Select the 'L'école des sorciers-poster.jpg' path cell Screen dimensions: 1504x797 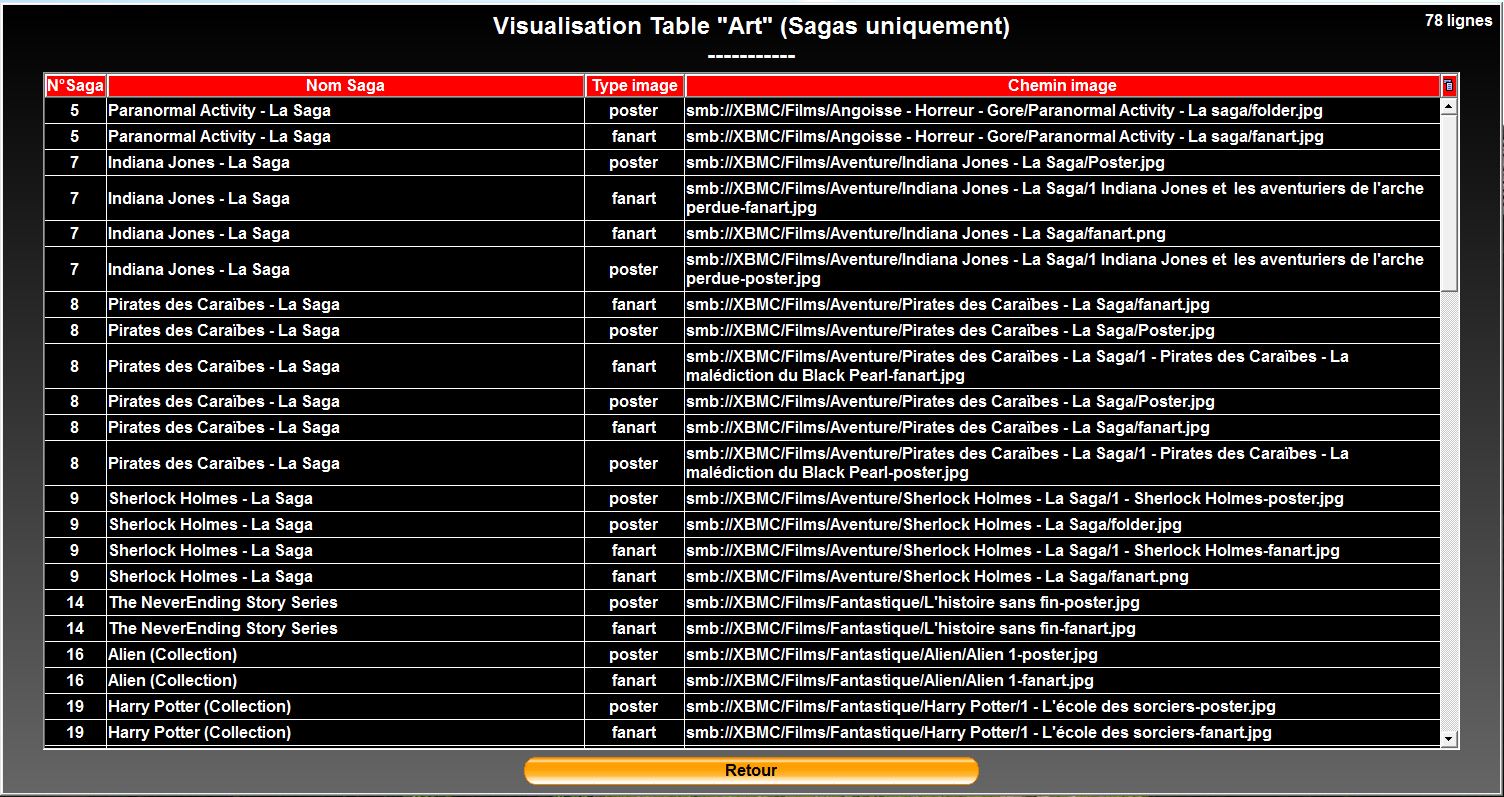click(1062, 707)
